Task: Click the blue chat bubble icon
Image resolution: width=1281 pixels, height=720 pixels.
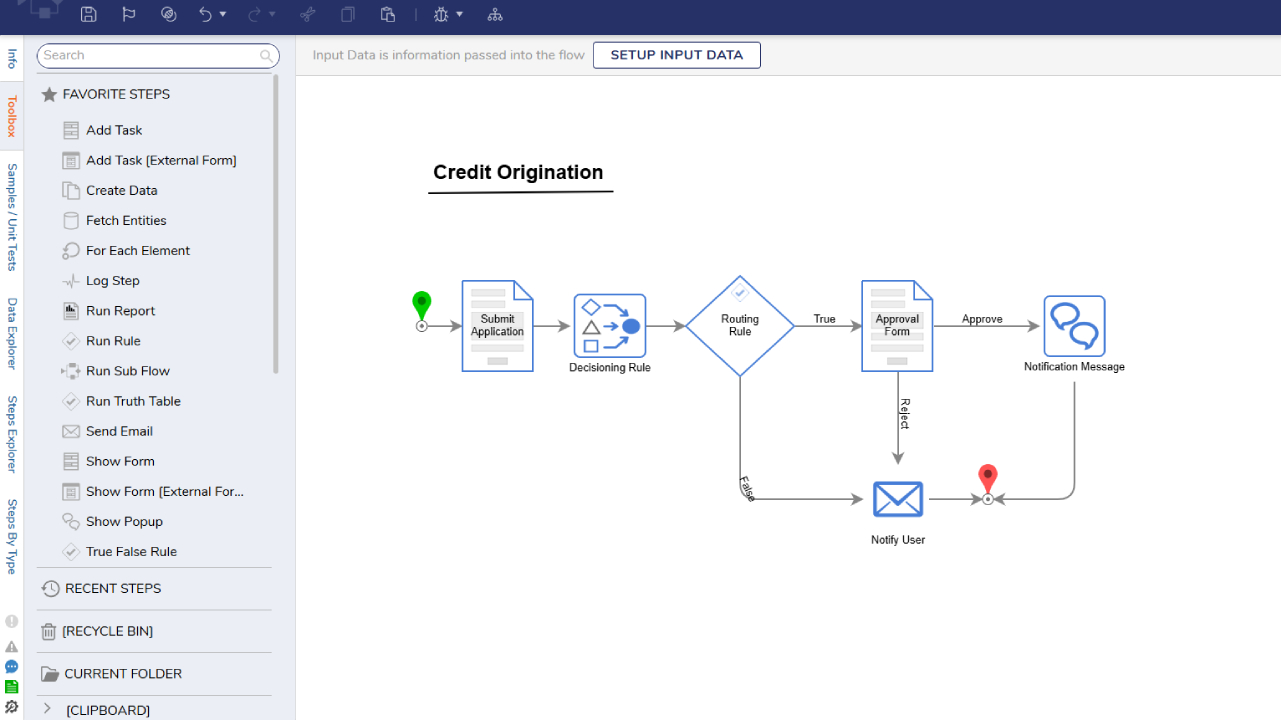Action: click(x=12, y=667)
